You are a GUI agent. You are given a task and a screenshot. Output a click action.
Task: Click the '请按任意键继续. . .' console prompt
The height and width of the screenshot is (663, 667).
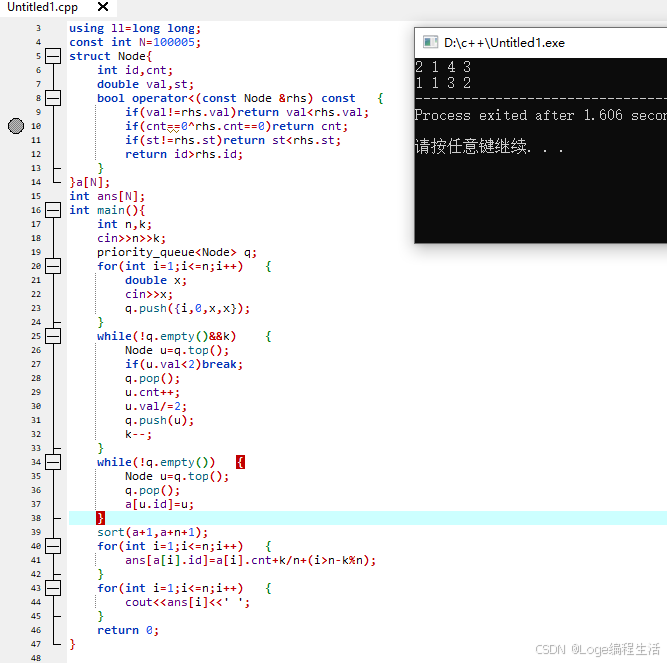pyautogui.click(x=489, y=146)
